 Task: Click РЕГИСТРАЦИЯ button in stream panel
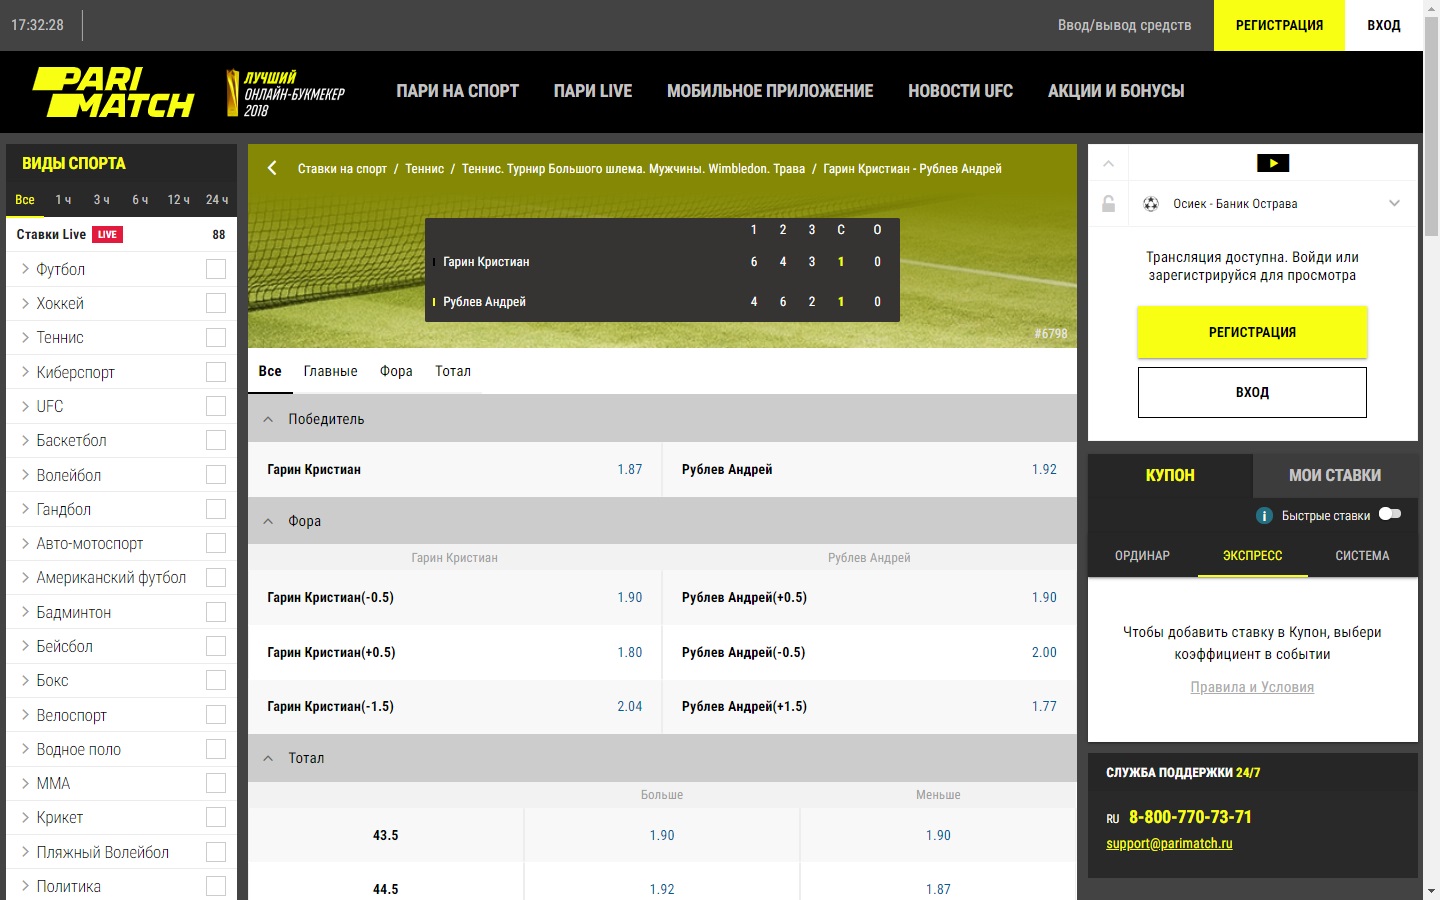(1252, 332)
